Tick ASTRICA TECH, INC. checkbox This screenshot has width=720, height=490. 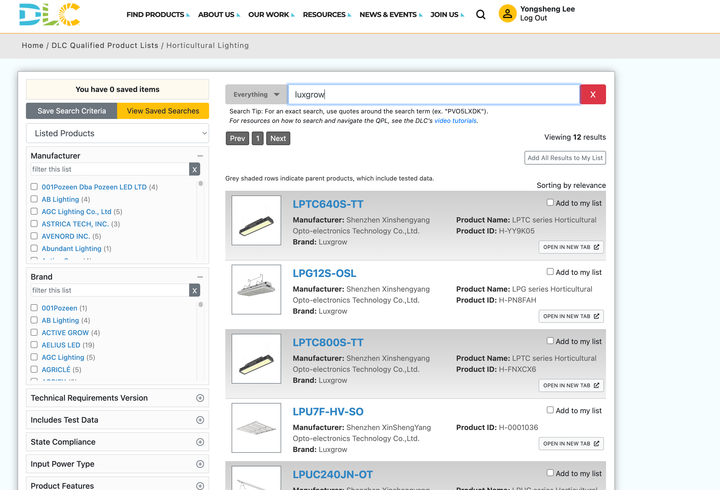click(x=34, y=224)
